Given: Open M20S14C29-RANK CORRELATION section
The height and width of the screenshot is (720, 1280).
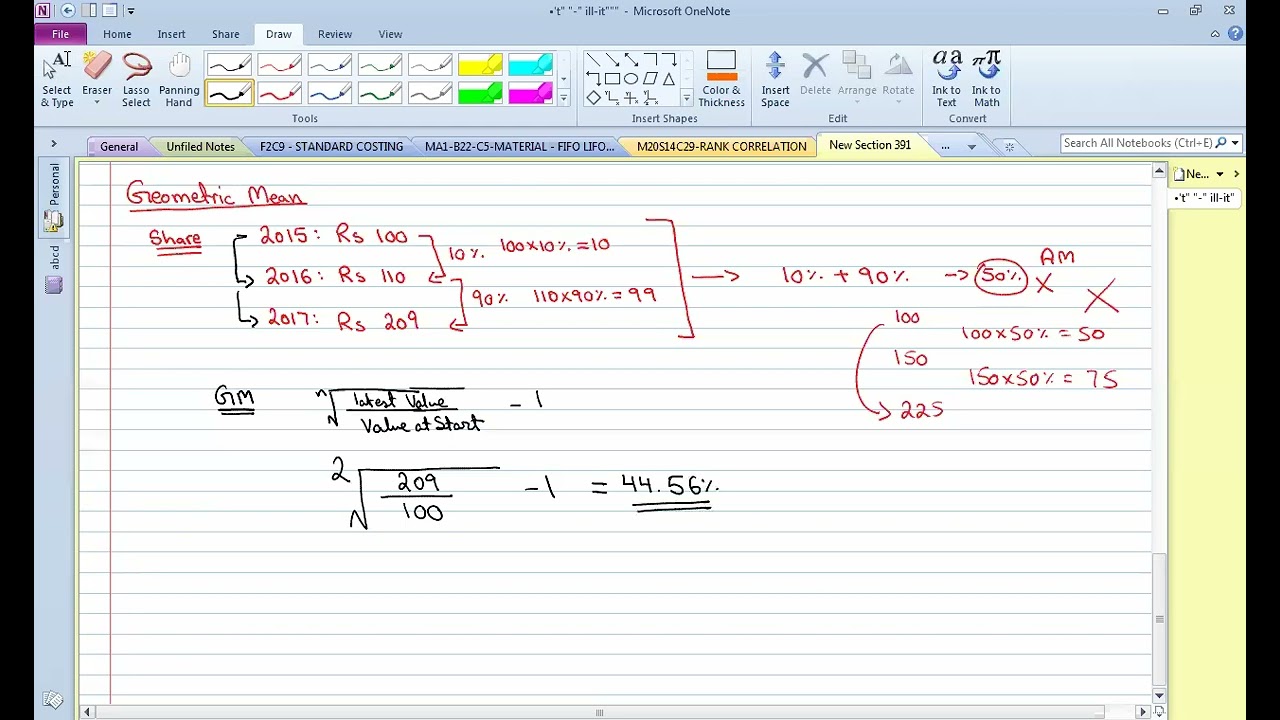Looking at the screenshot, I should [x=721, y=146].
